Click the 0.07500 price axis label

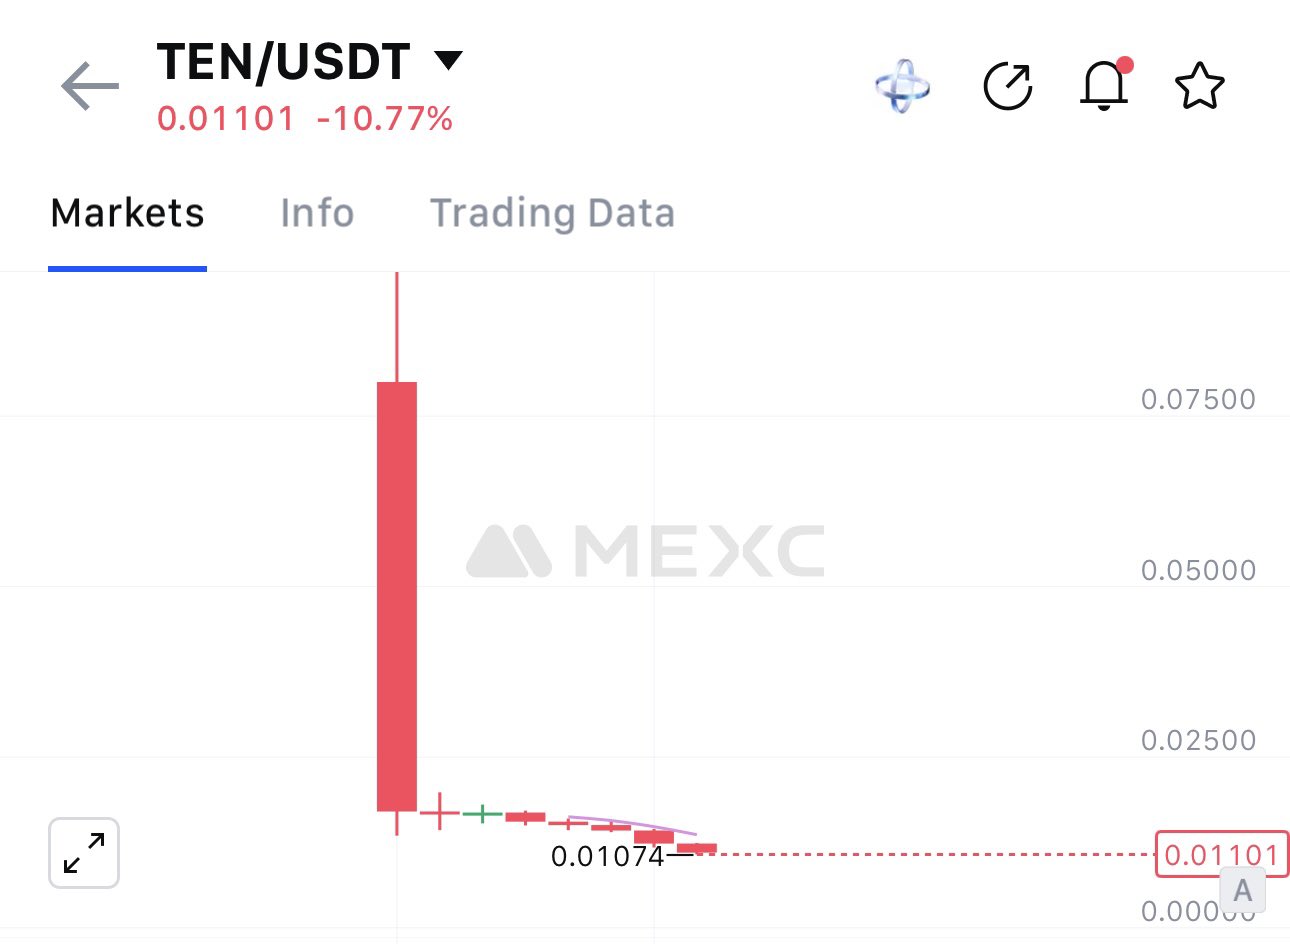coord(1198,400)
